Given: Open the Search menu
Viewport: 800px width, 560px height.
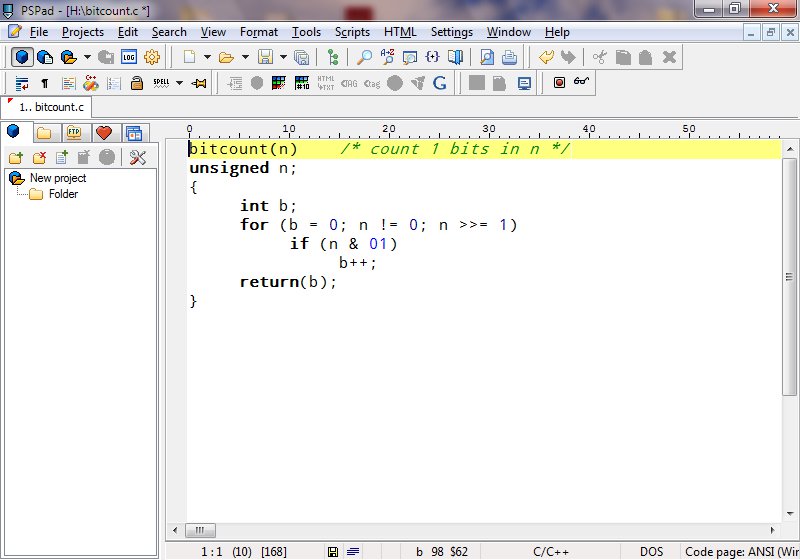Looking at the screenshot, I should tap(169, 32).
